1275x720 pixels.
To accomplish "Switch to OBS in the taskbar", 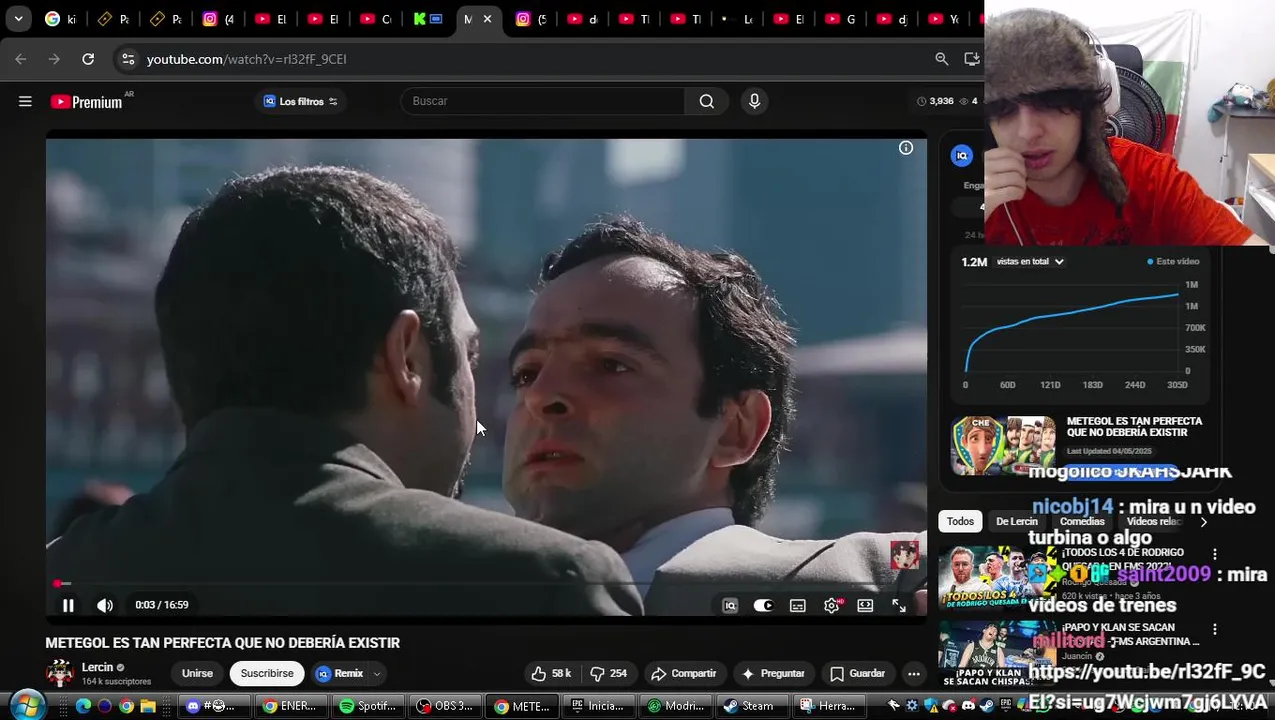I will tap(444, 705).
